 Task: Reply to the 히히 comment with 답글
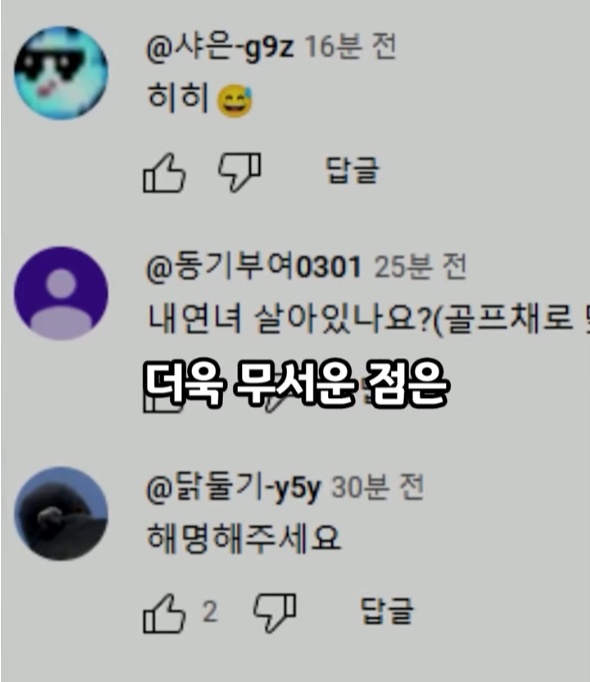tap(352, 170)
